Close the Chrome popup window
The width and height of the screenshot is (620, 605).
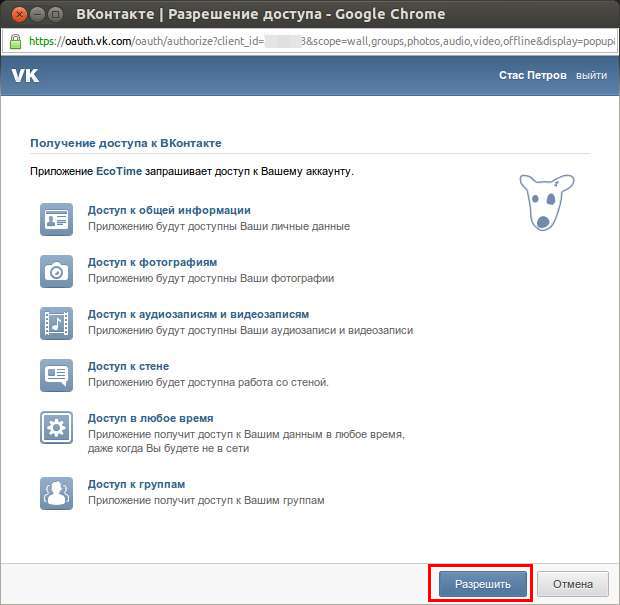(16, 15)
